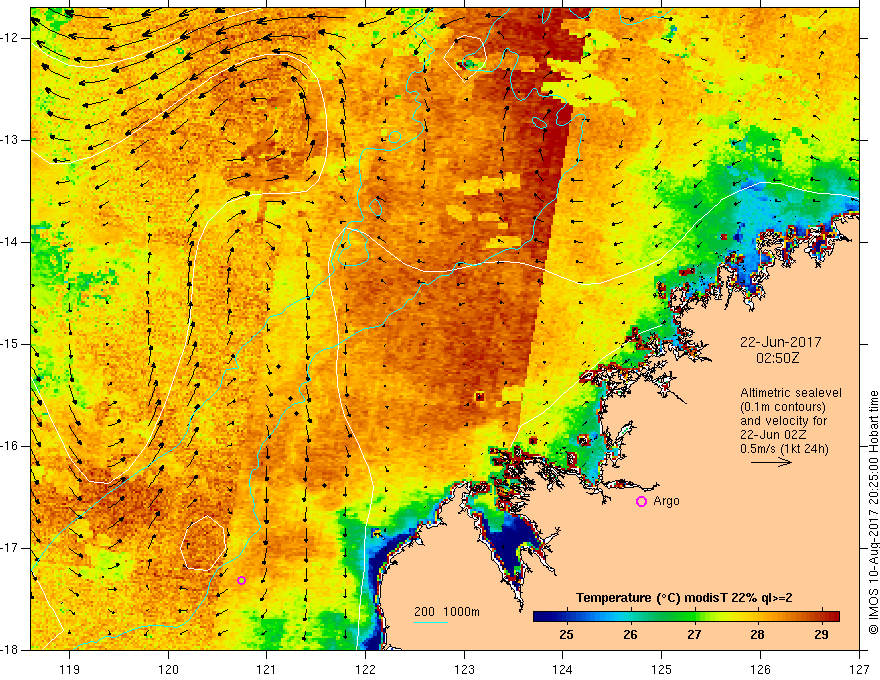The width and height of the screenshot is (880, 680).
Task: Click the 'Argo' legend label
Action: click(666, 501)
